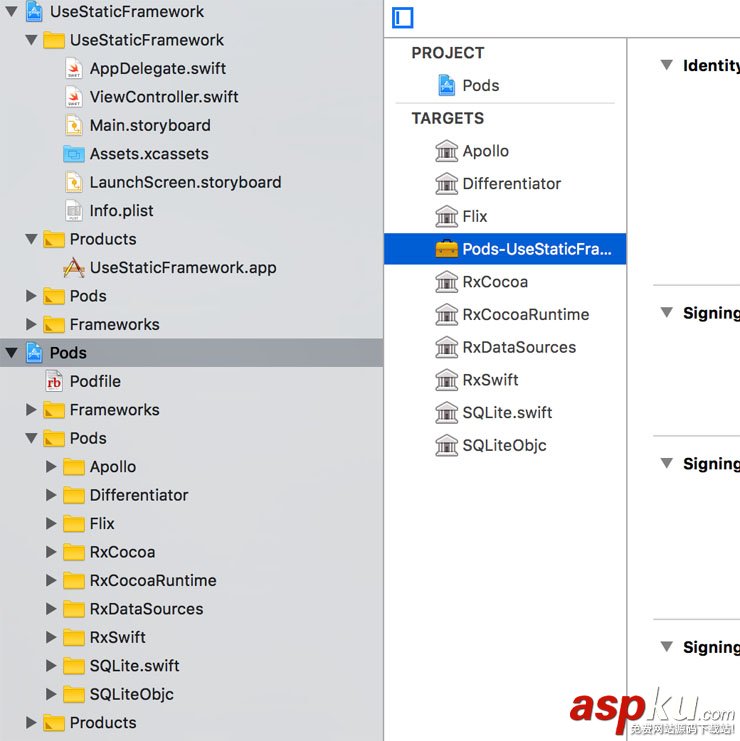Click Flix target library icon
740x741 pixels.
point(447,216)
